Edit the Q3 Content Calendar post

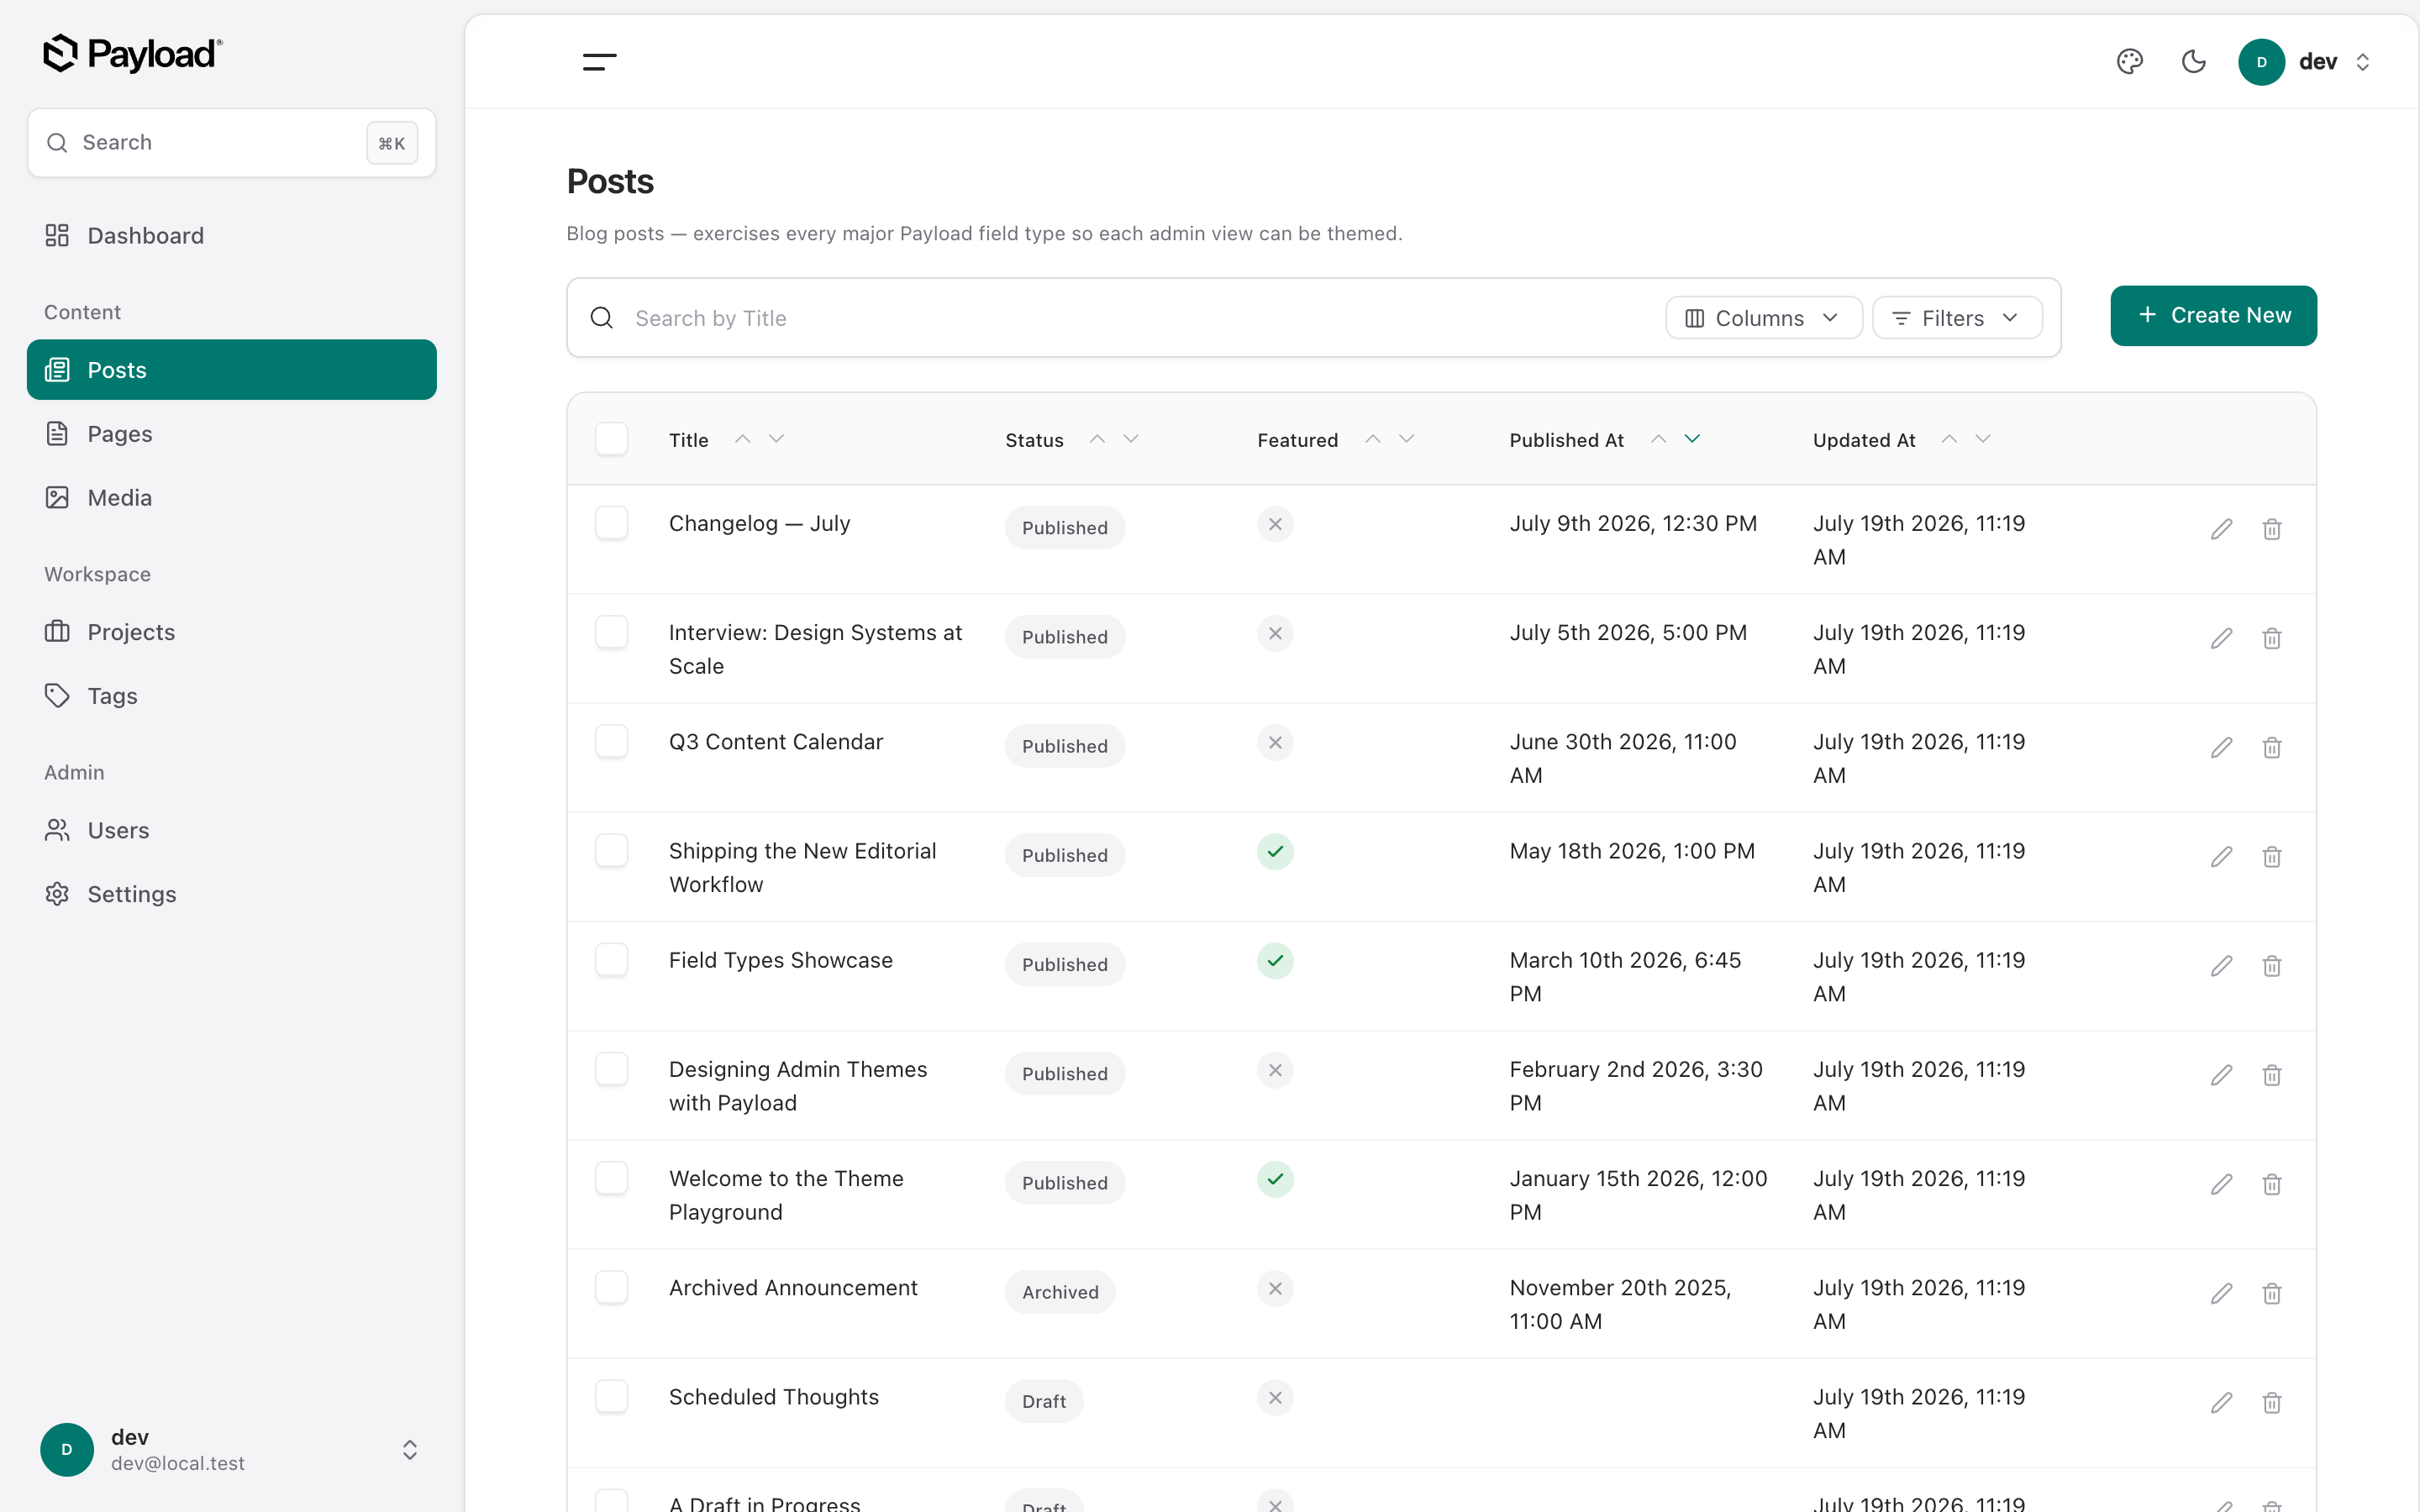2221,747
